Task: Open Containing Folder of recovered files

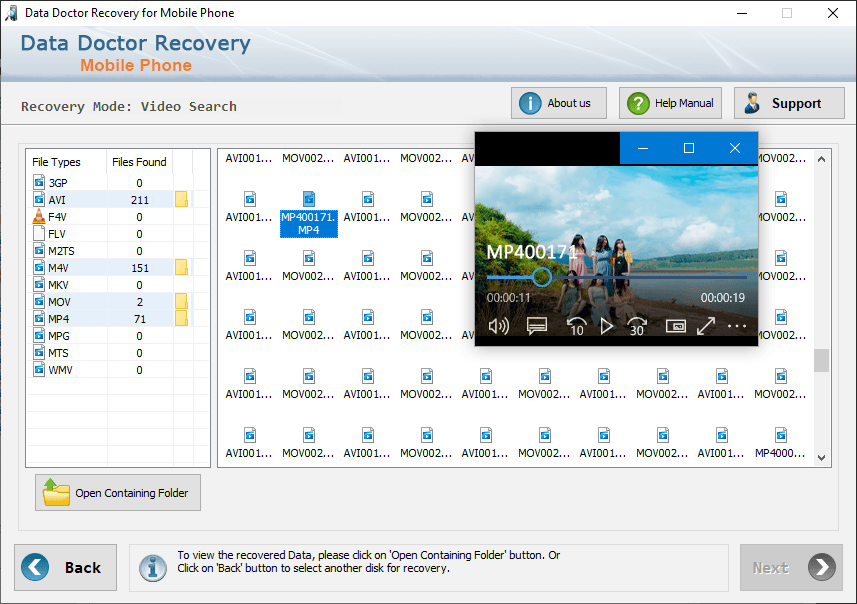Action: pyautogui.click(x=118, y=492)
